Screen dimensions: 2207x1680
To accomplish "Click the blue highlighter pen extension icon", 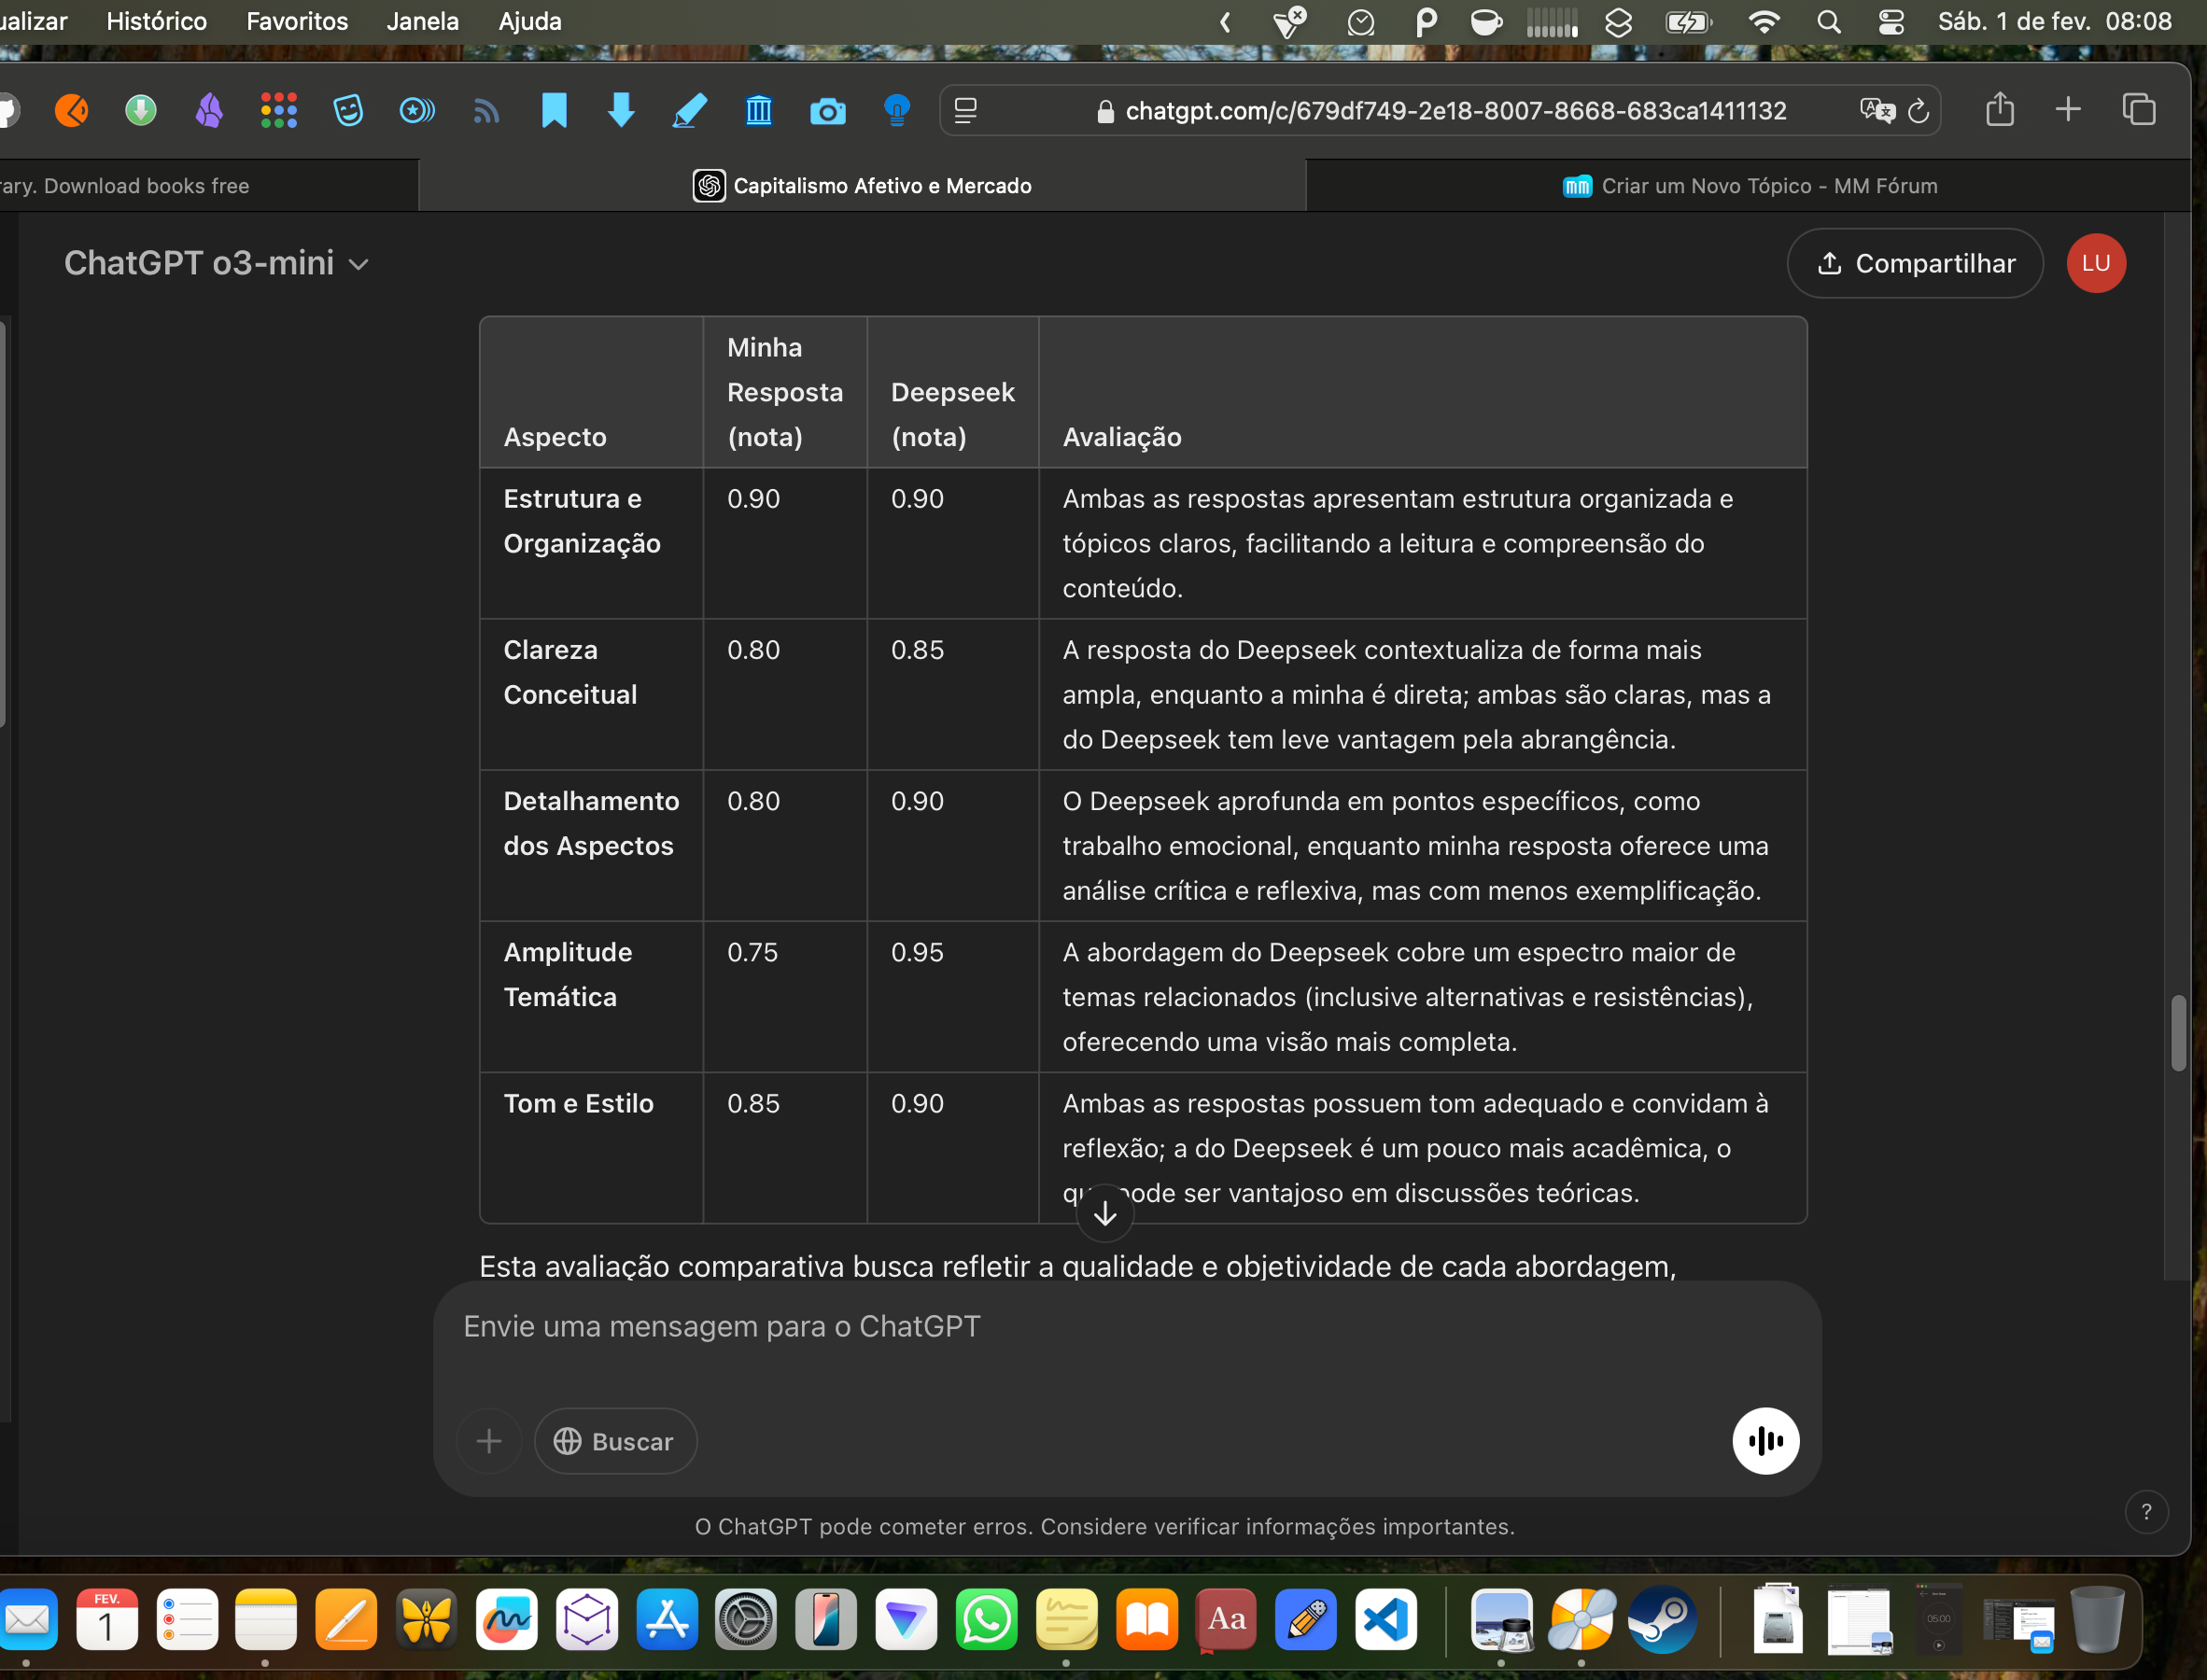I will coord(689,110).
